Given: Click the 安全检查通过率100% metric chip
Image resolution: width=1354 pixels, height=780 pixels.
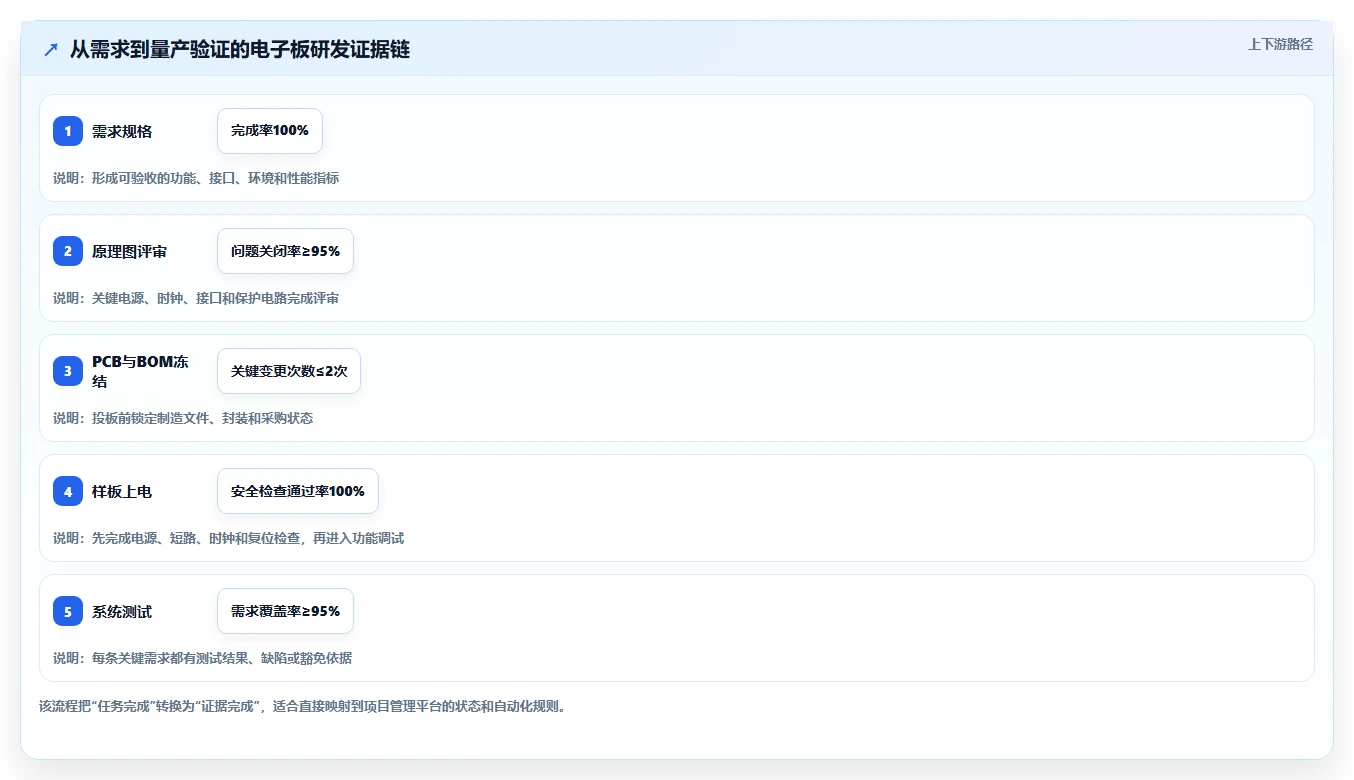Looking at the screenshot, I should click(298, 491).
